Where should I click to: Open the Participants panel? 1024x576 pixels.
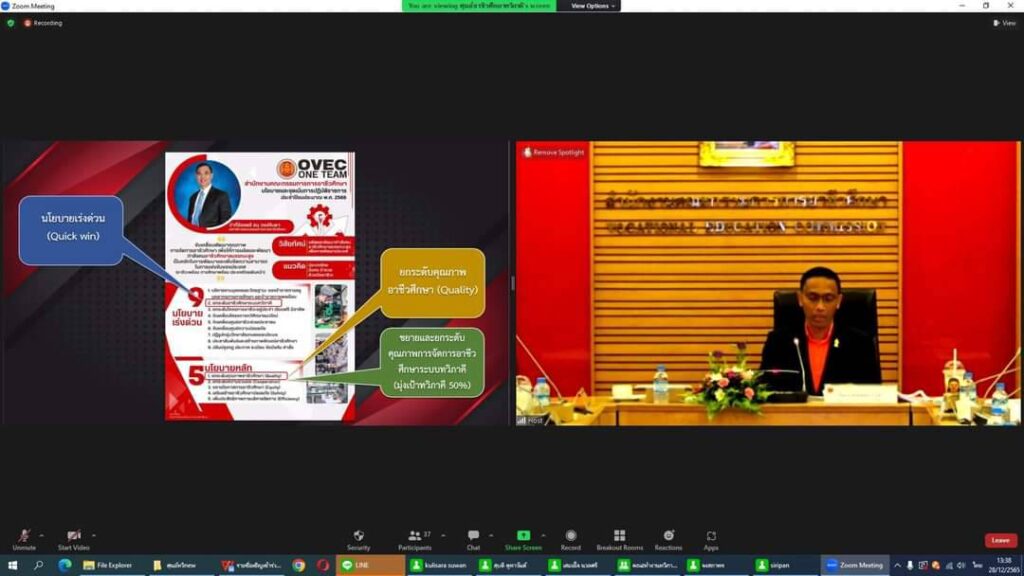(x=414, y=537)
